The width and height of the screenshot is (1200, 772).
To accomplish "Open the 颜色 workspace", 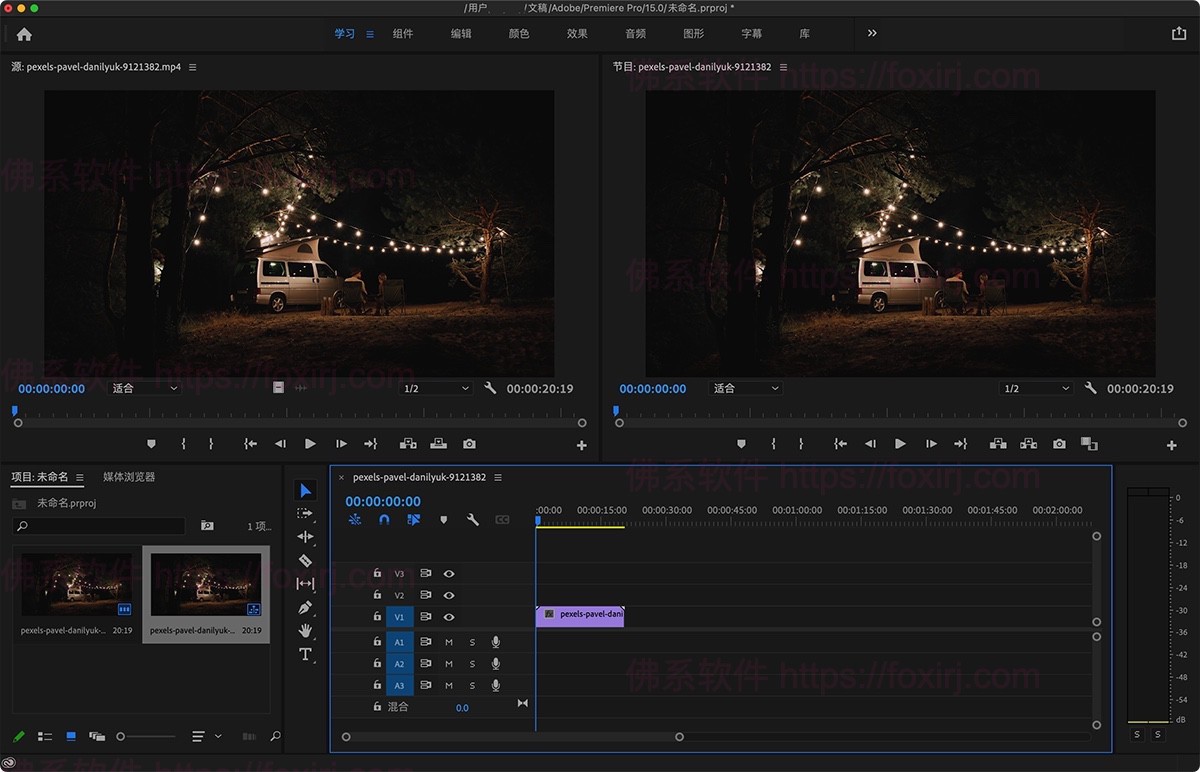I will (x=518, y=33).
